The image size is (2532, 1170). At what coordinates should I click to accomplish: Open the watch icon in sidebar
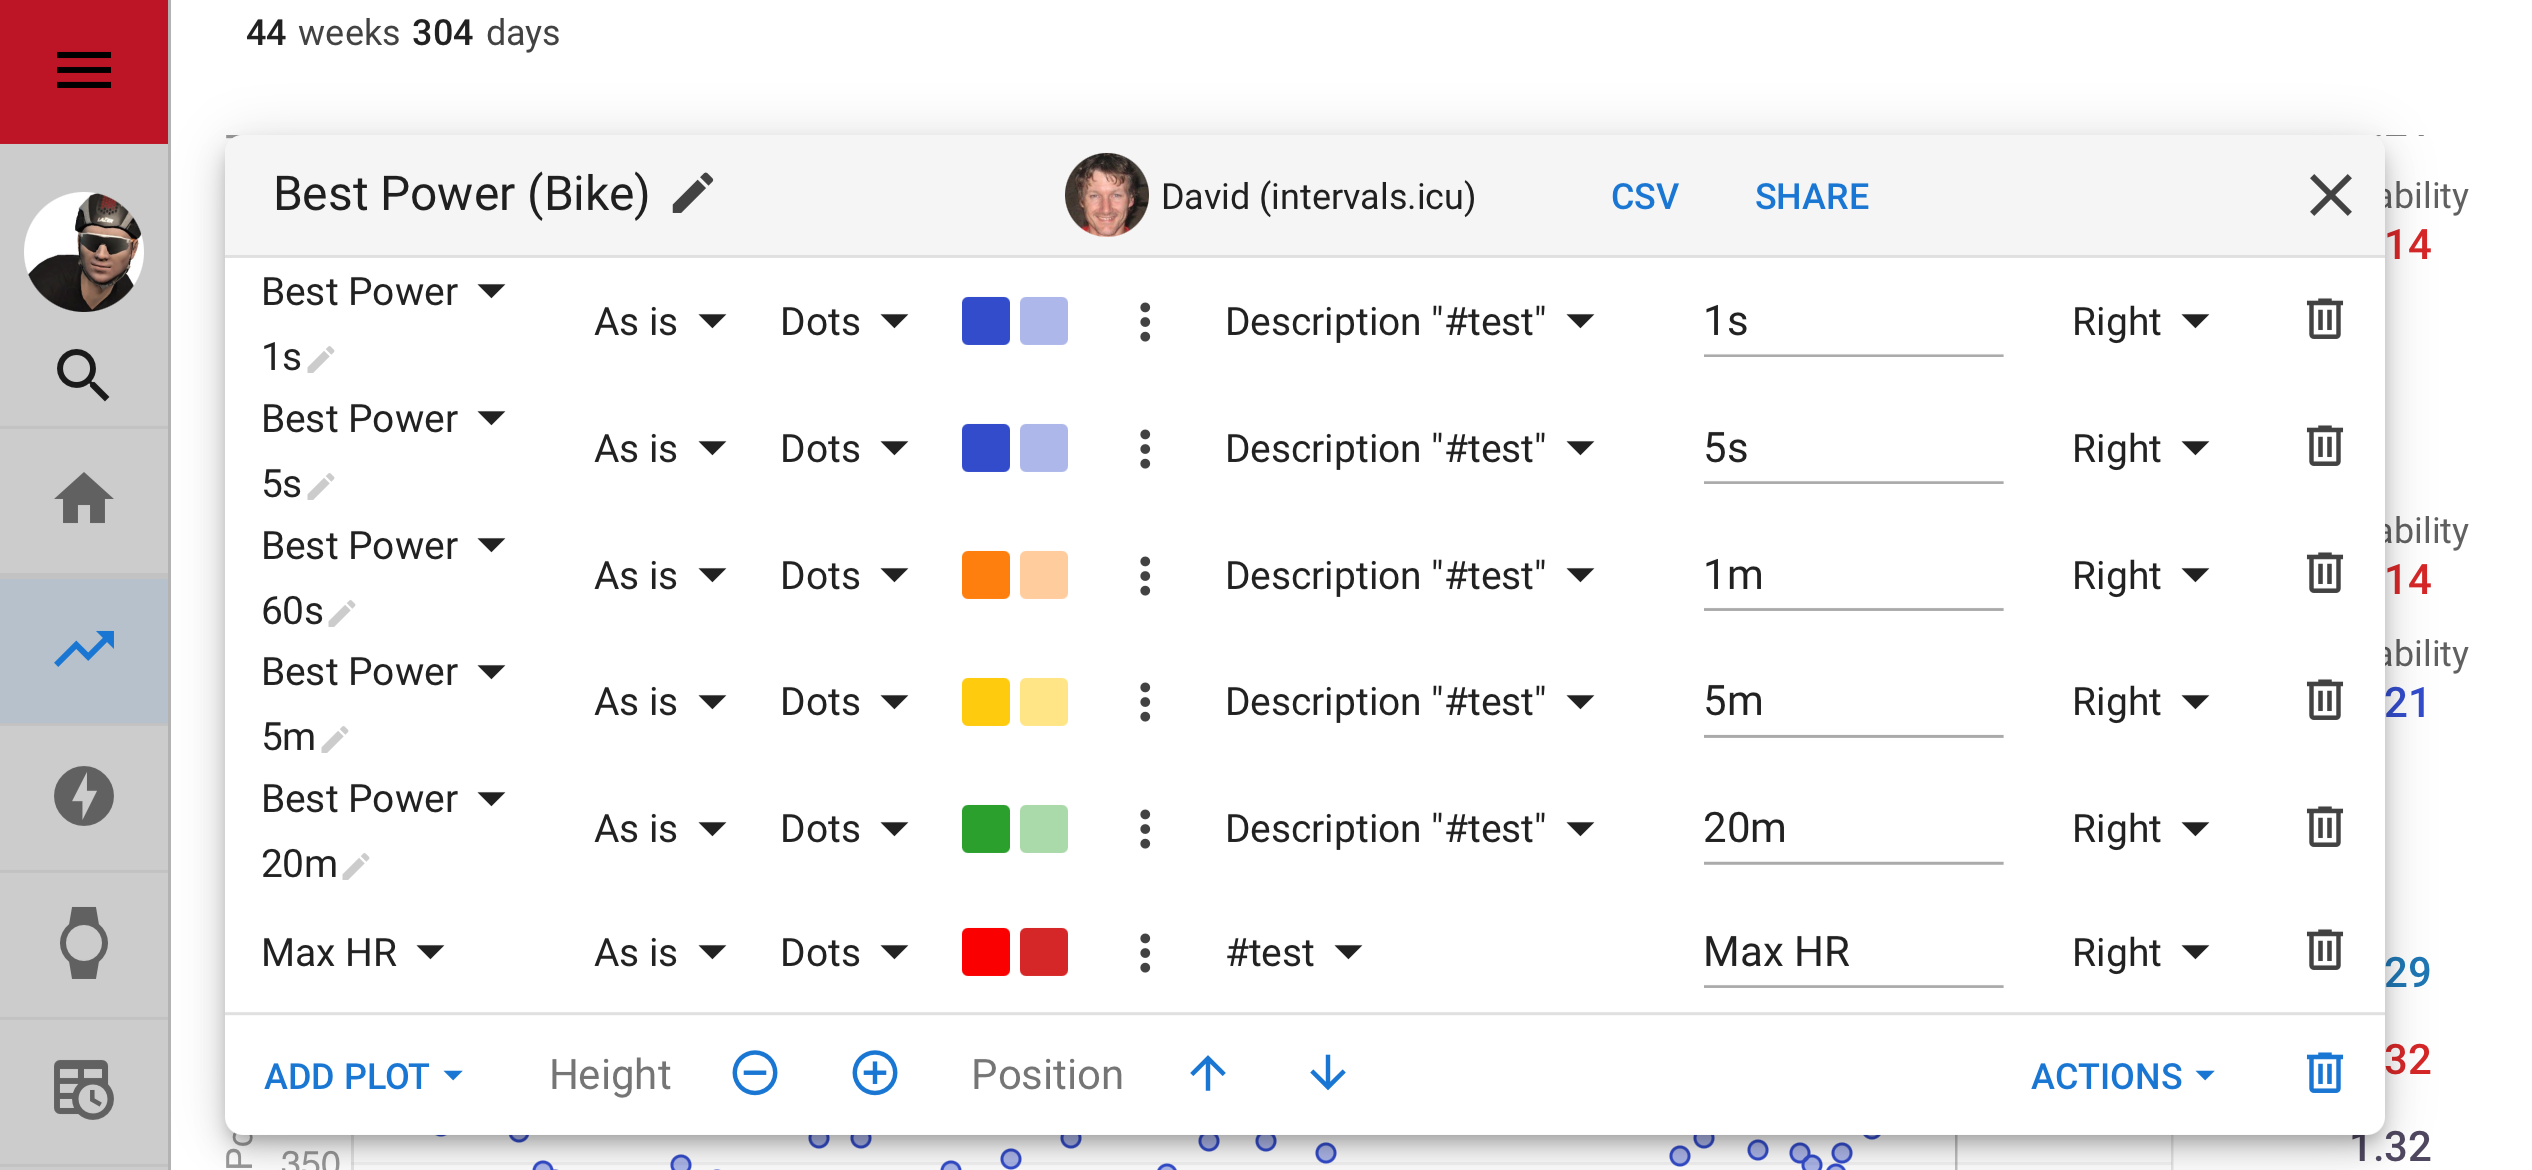click(x=83, y=942)
